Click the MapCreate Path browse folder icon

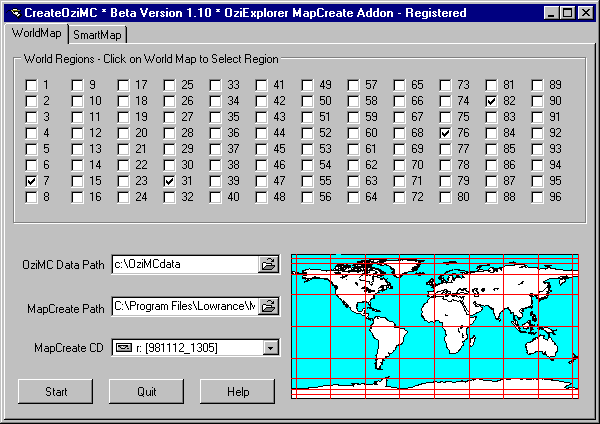coord(268,306)
